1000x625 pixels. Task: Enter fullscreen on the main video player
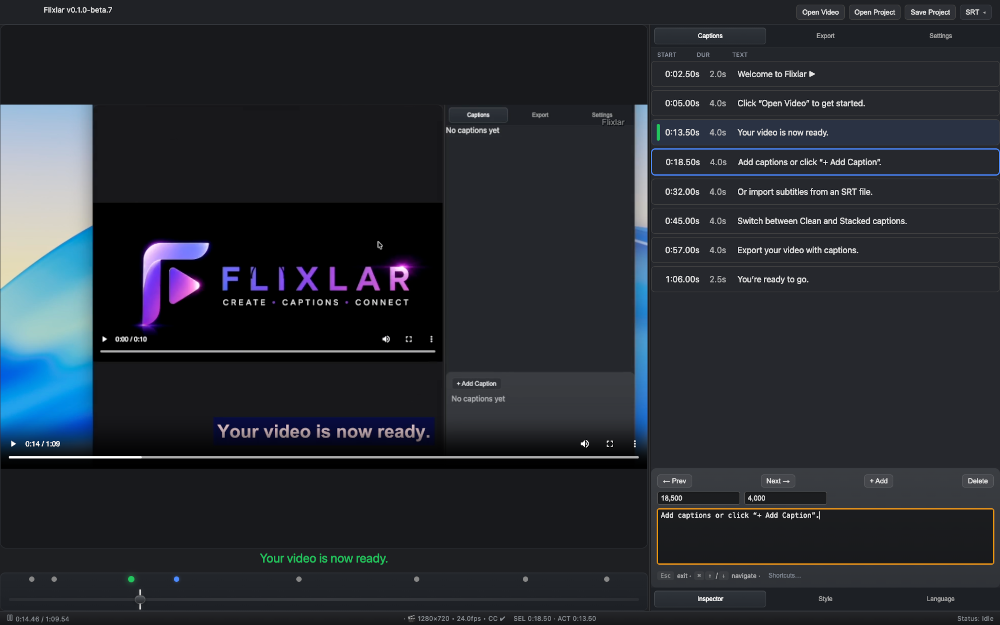pyautogui.click(x=610, y=444)
